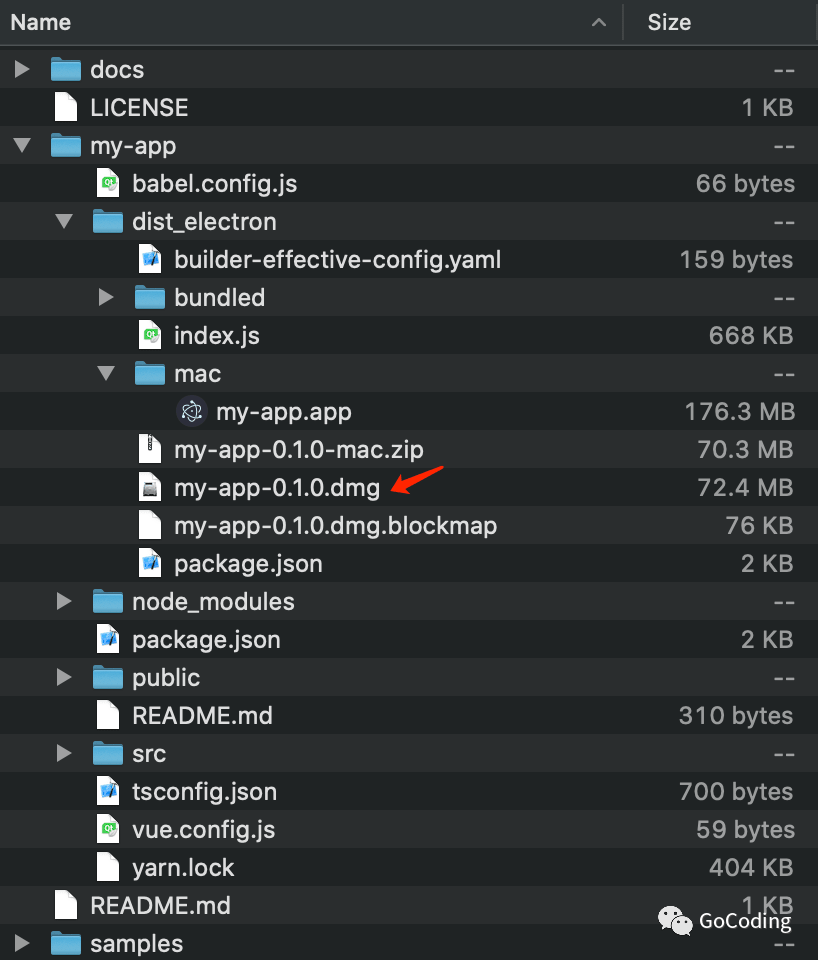The height and width of the screenshot is (960, 818).
Task: Expand the docs folder
Action: [22, 69]
